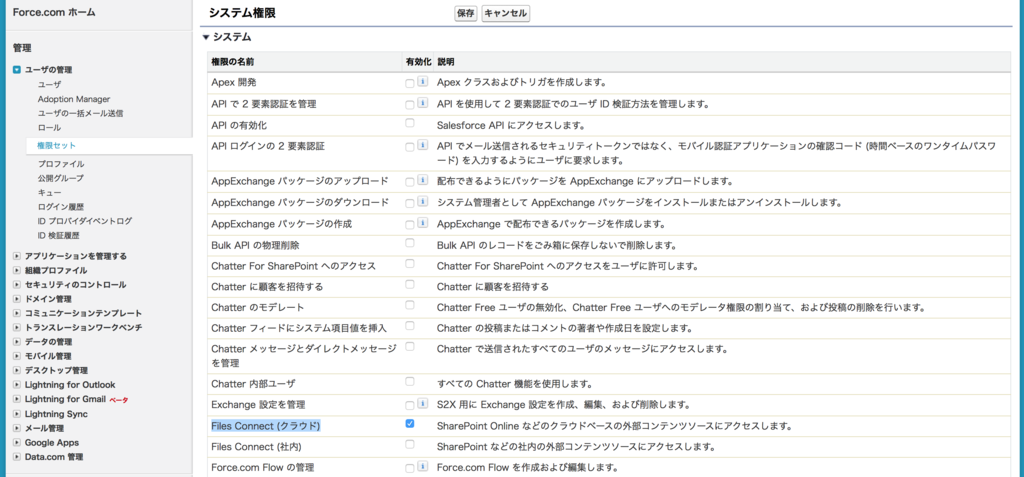This screenshot has height=477, width=1024.
Task: Expand Lightning Sync sidebar node
Action: [17, 414]
